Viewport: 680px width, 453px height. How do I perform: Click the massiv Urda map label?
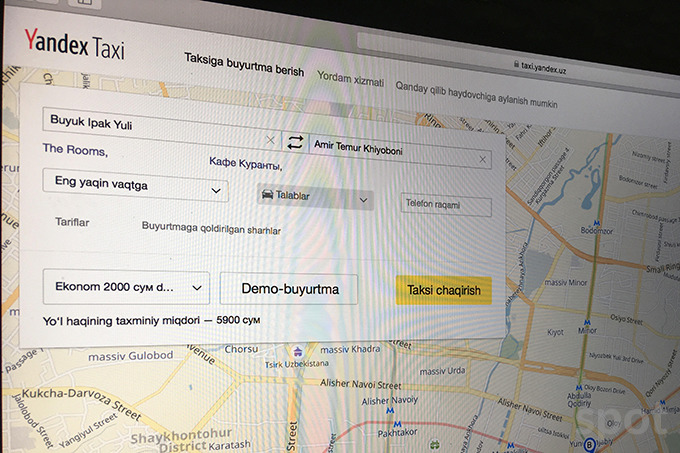coord(442,371)
